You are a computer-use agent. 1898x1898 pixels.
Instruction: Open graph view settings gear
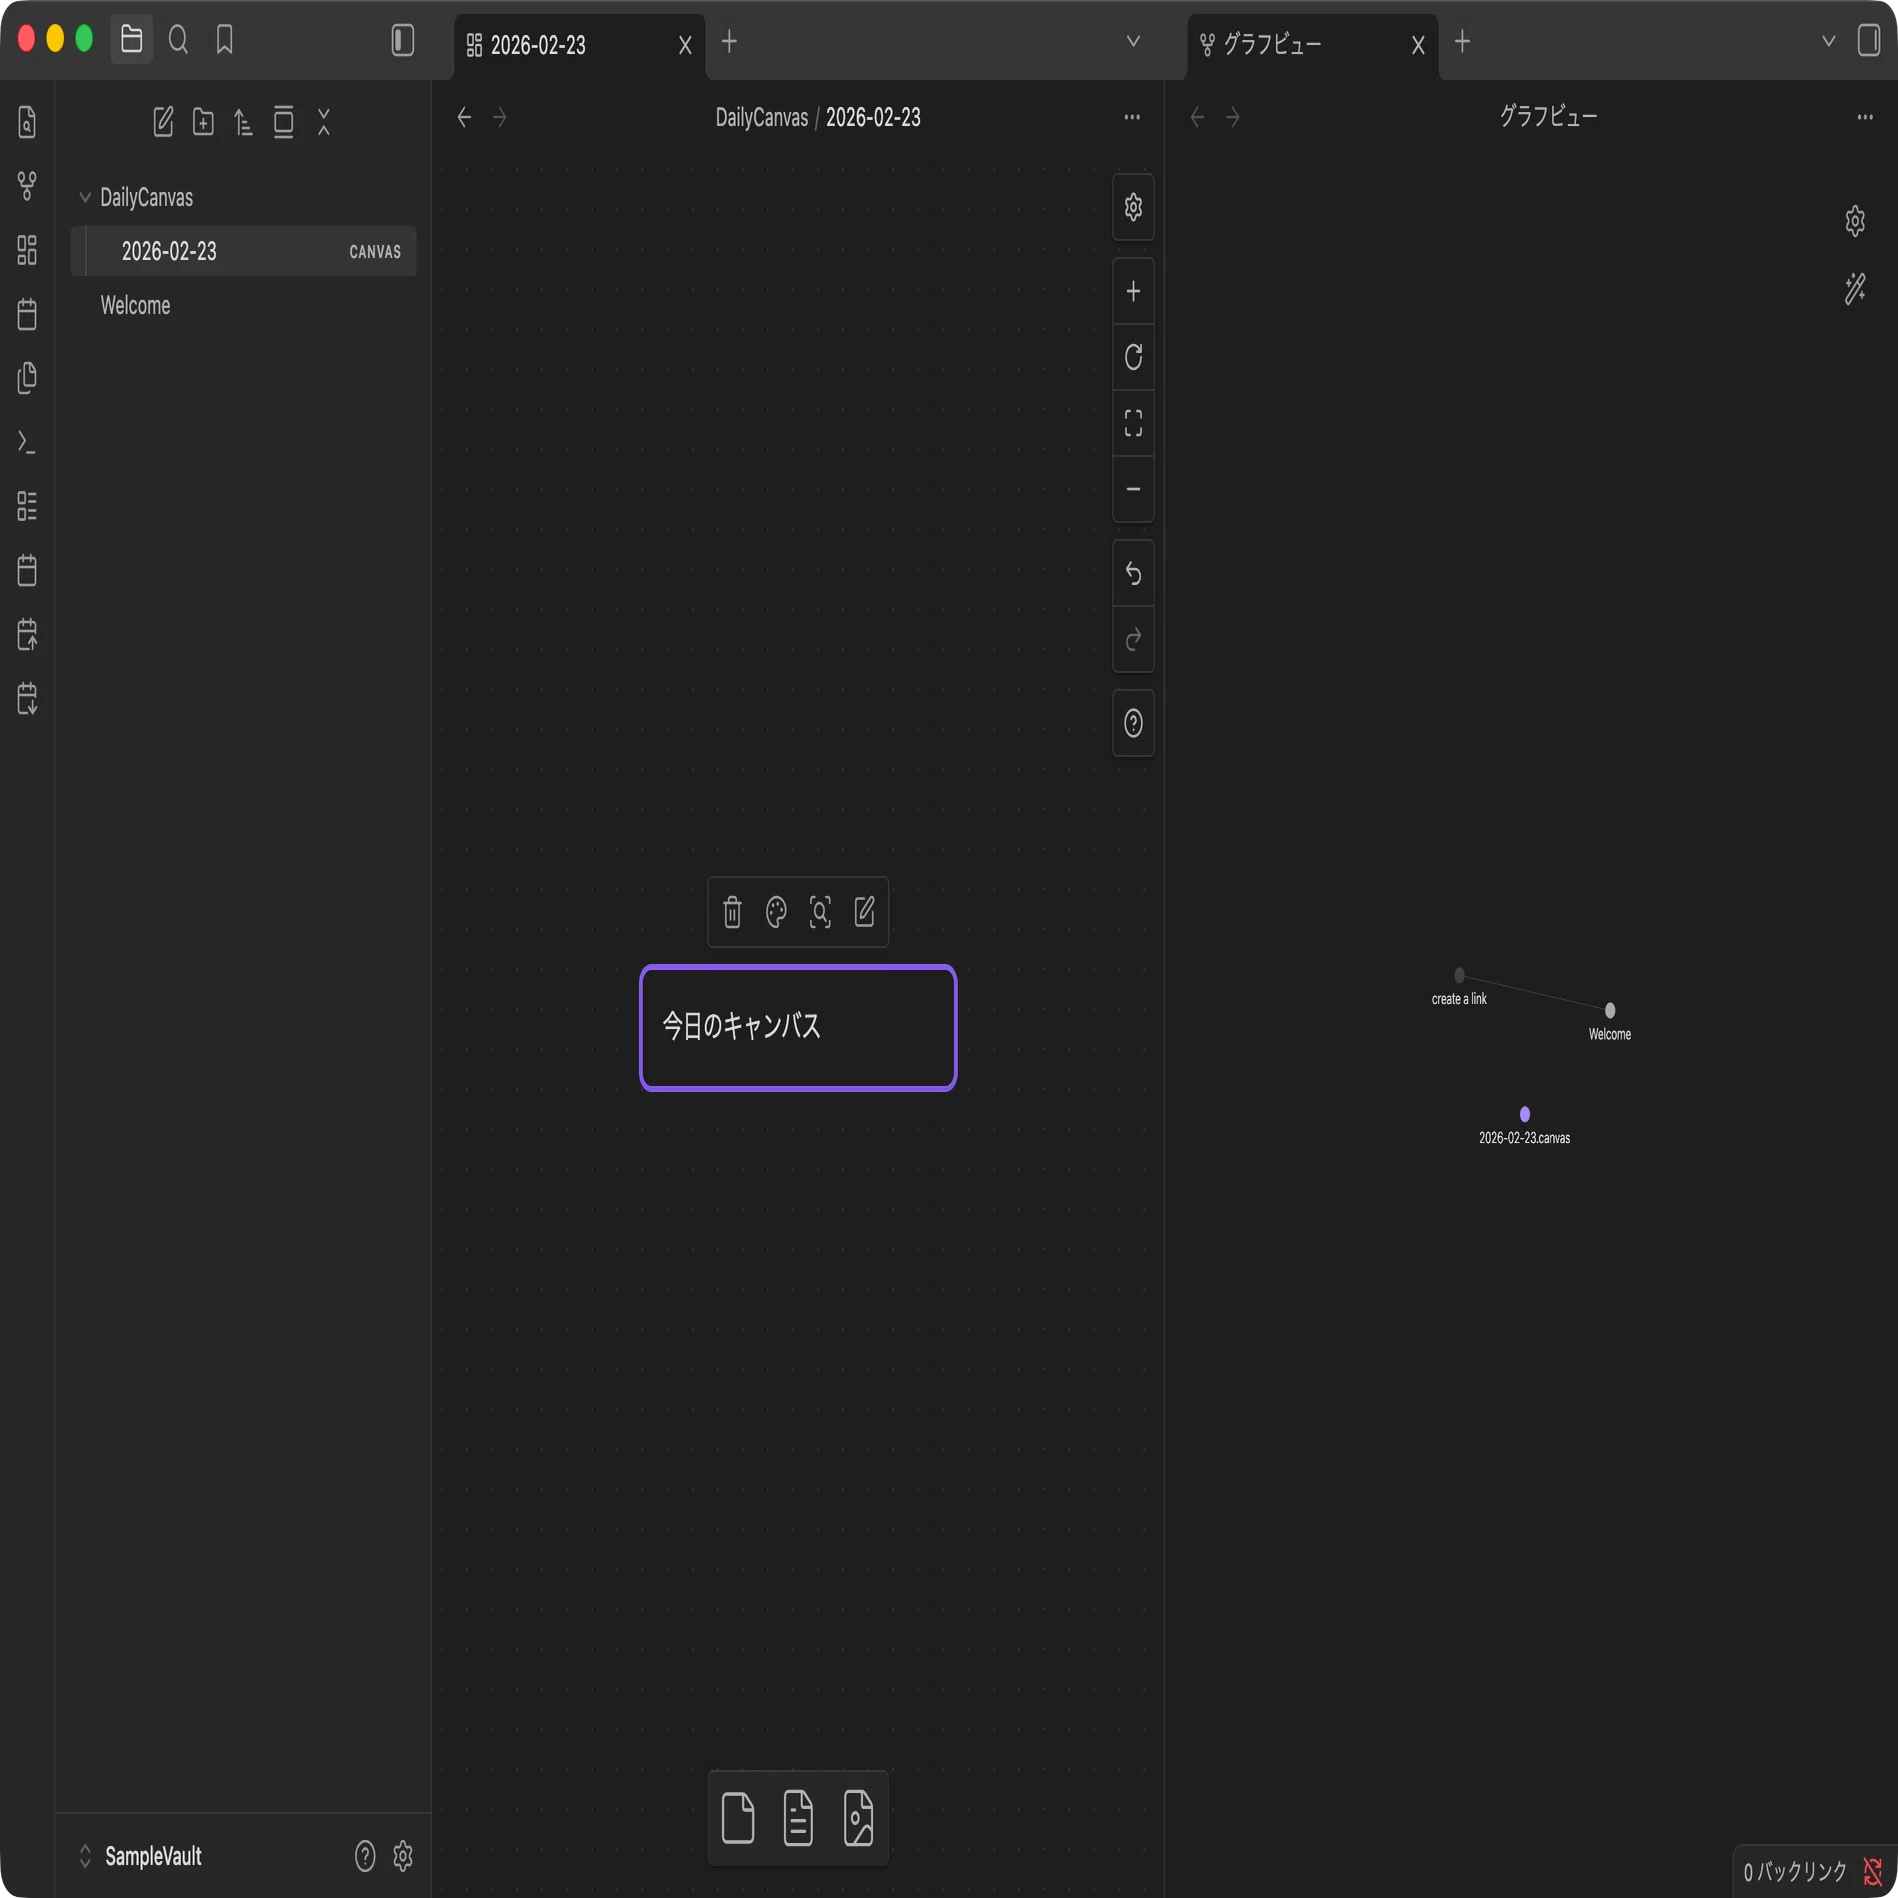click(x=1855, y=221)
